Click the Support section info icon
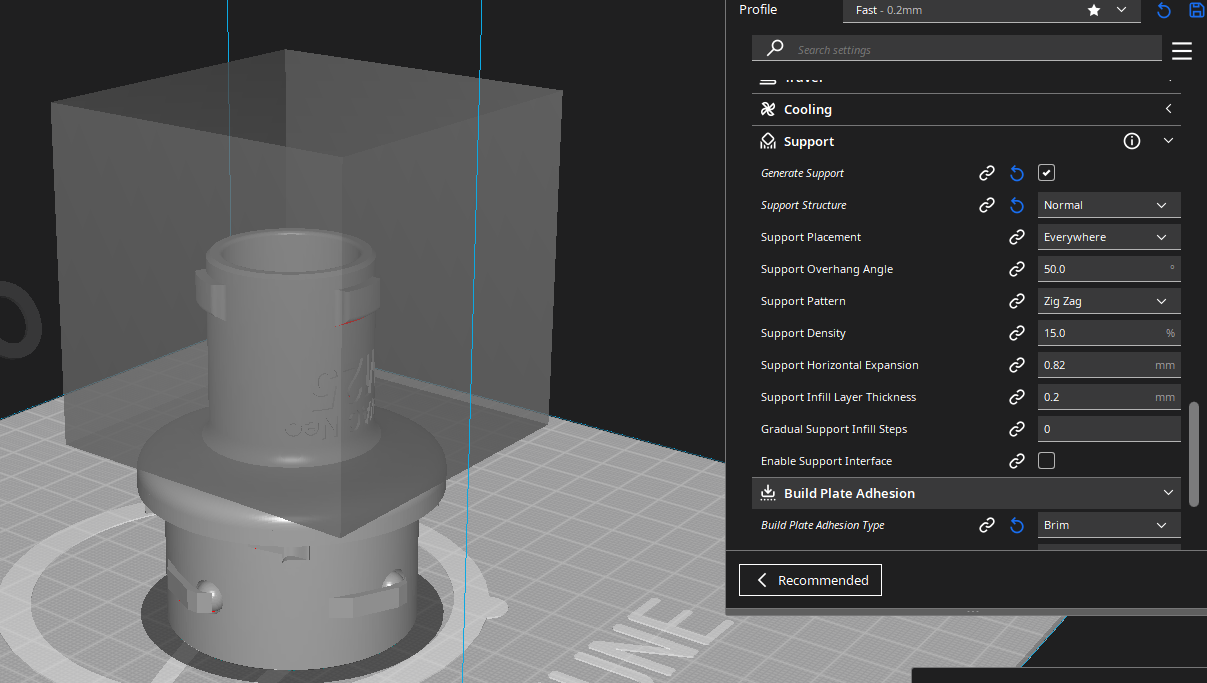The image size is (1207, 683). coord(1132,141)
